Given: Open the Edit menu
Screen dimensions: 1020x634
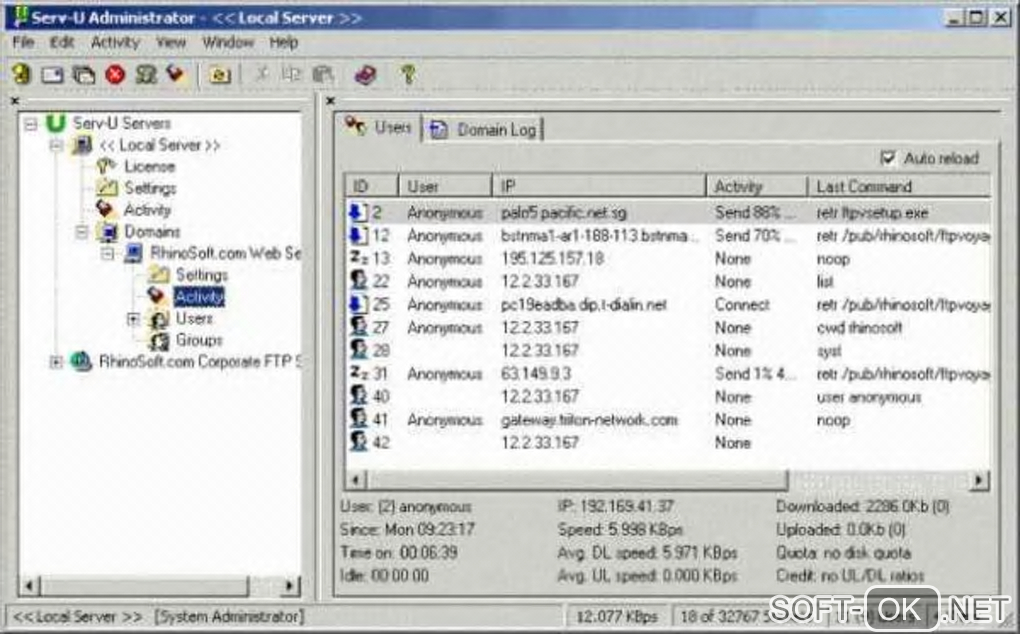Looking at the screenshot, I should pos(62,43).
